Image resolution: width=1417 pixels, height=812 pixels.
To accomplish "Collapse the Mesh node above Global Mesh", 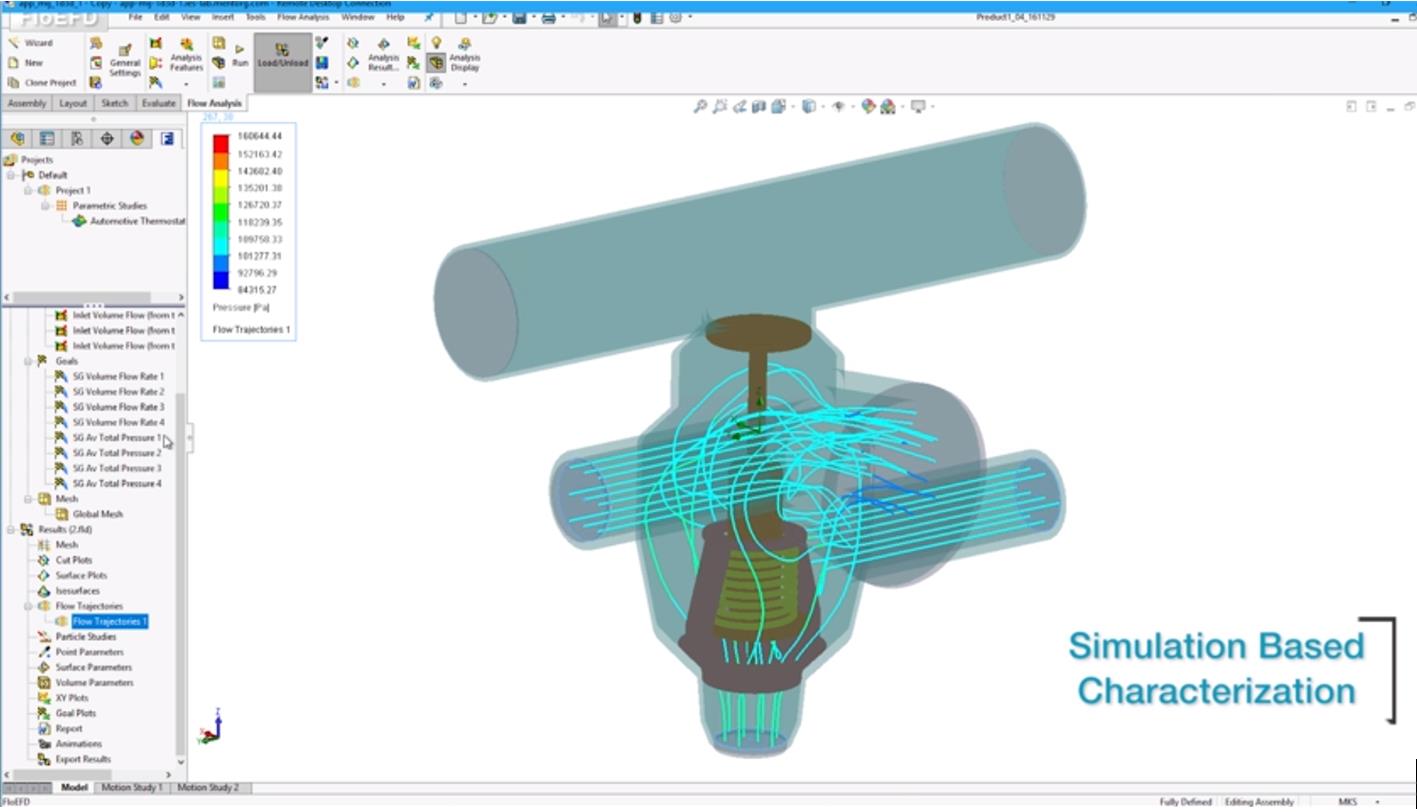I will (29, 498).
